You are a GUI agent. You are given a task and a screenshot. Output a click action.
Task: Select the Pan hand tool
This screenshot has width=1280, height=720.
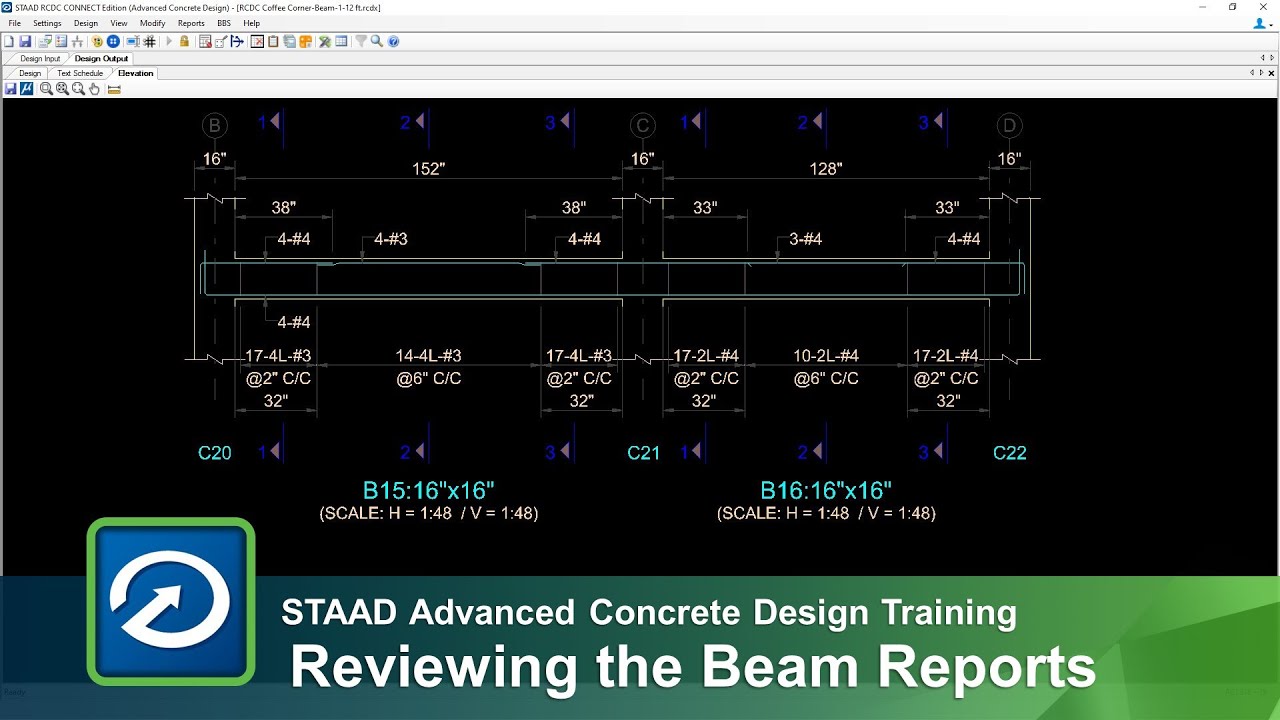(94, 89)
